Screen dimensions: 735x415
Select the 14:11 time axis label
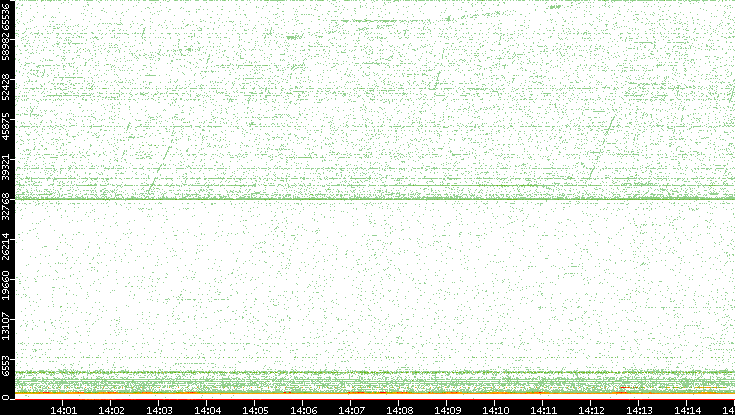543,410
